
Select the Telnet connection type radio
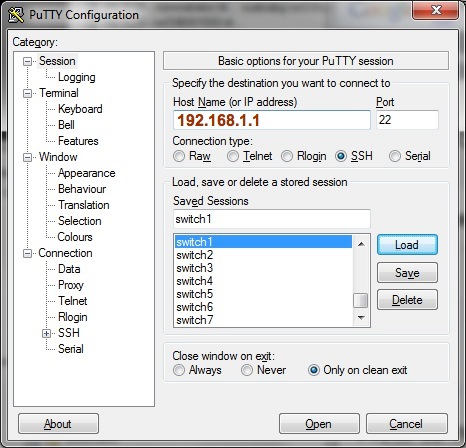pos(233,156)
